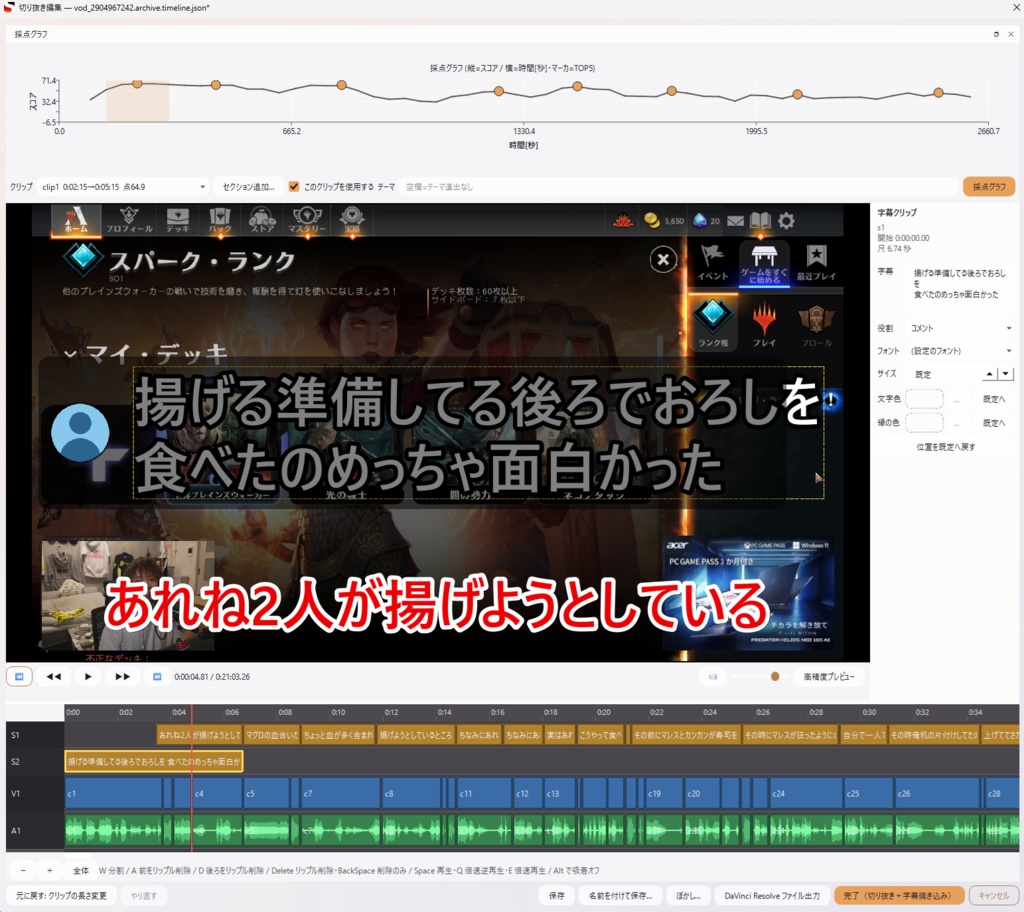The width and height of the screenshot is (1024, 912).
Task: Increase サイズ with the up arrow
Action: [x=989, y=374]
